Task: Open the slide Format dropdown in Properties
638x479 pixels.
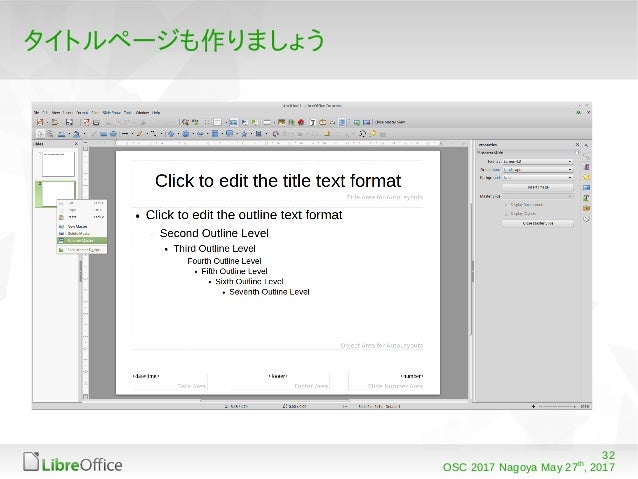Action: click(x=538, y=162)
